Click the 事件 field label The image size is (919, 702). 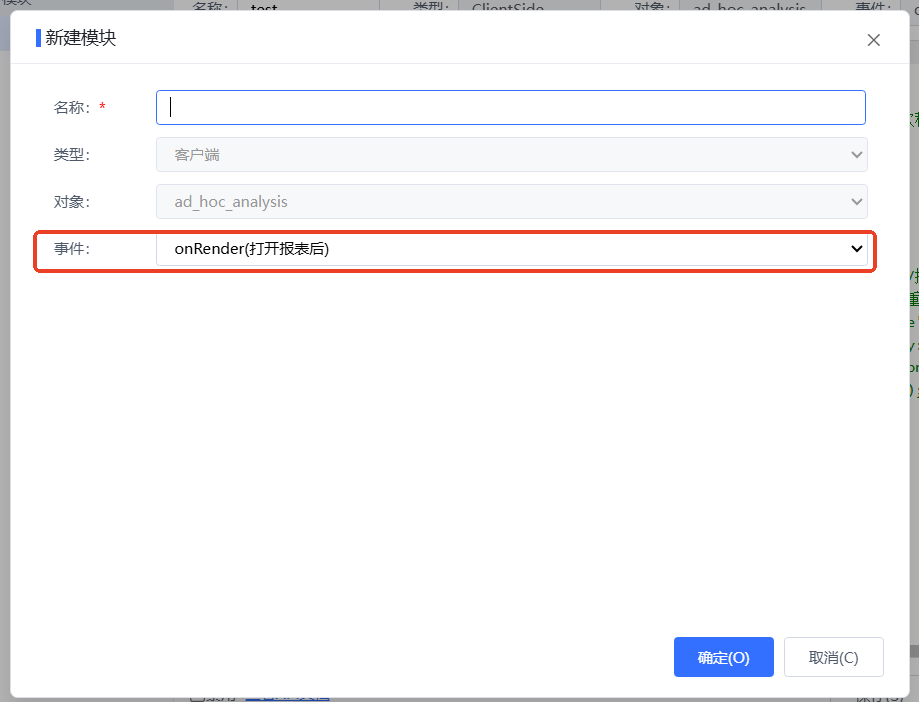72,248
